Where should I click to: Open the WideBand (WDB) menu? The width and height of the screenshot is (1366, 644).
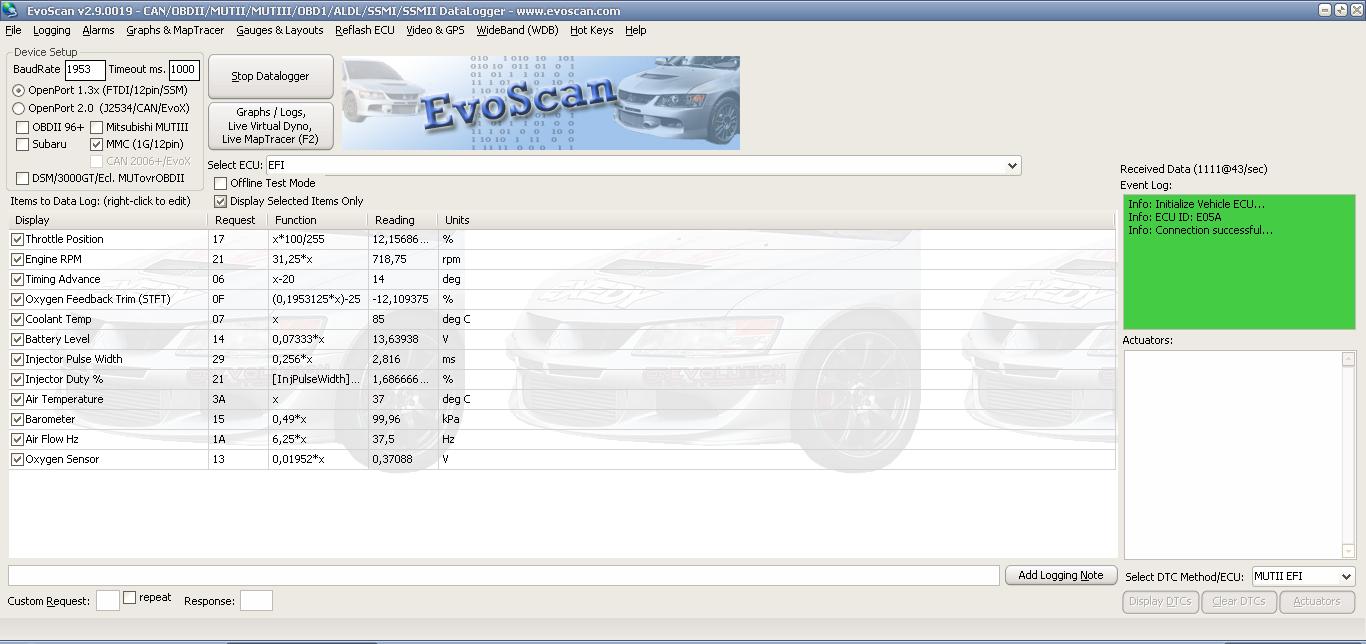point(517,31)
